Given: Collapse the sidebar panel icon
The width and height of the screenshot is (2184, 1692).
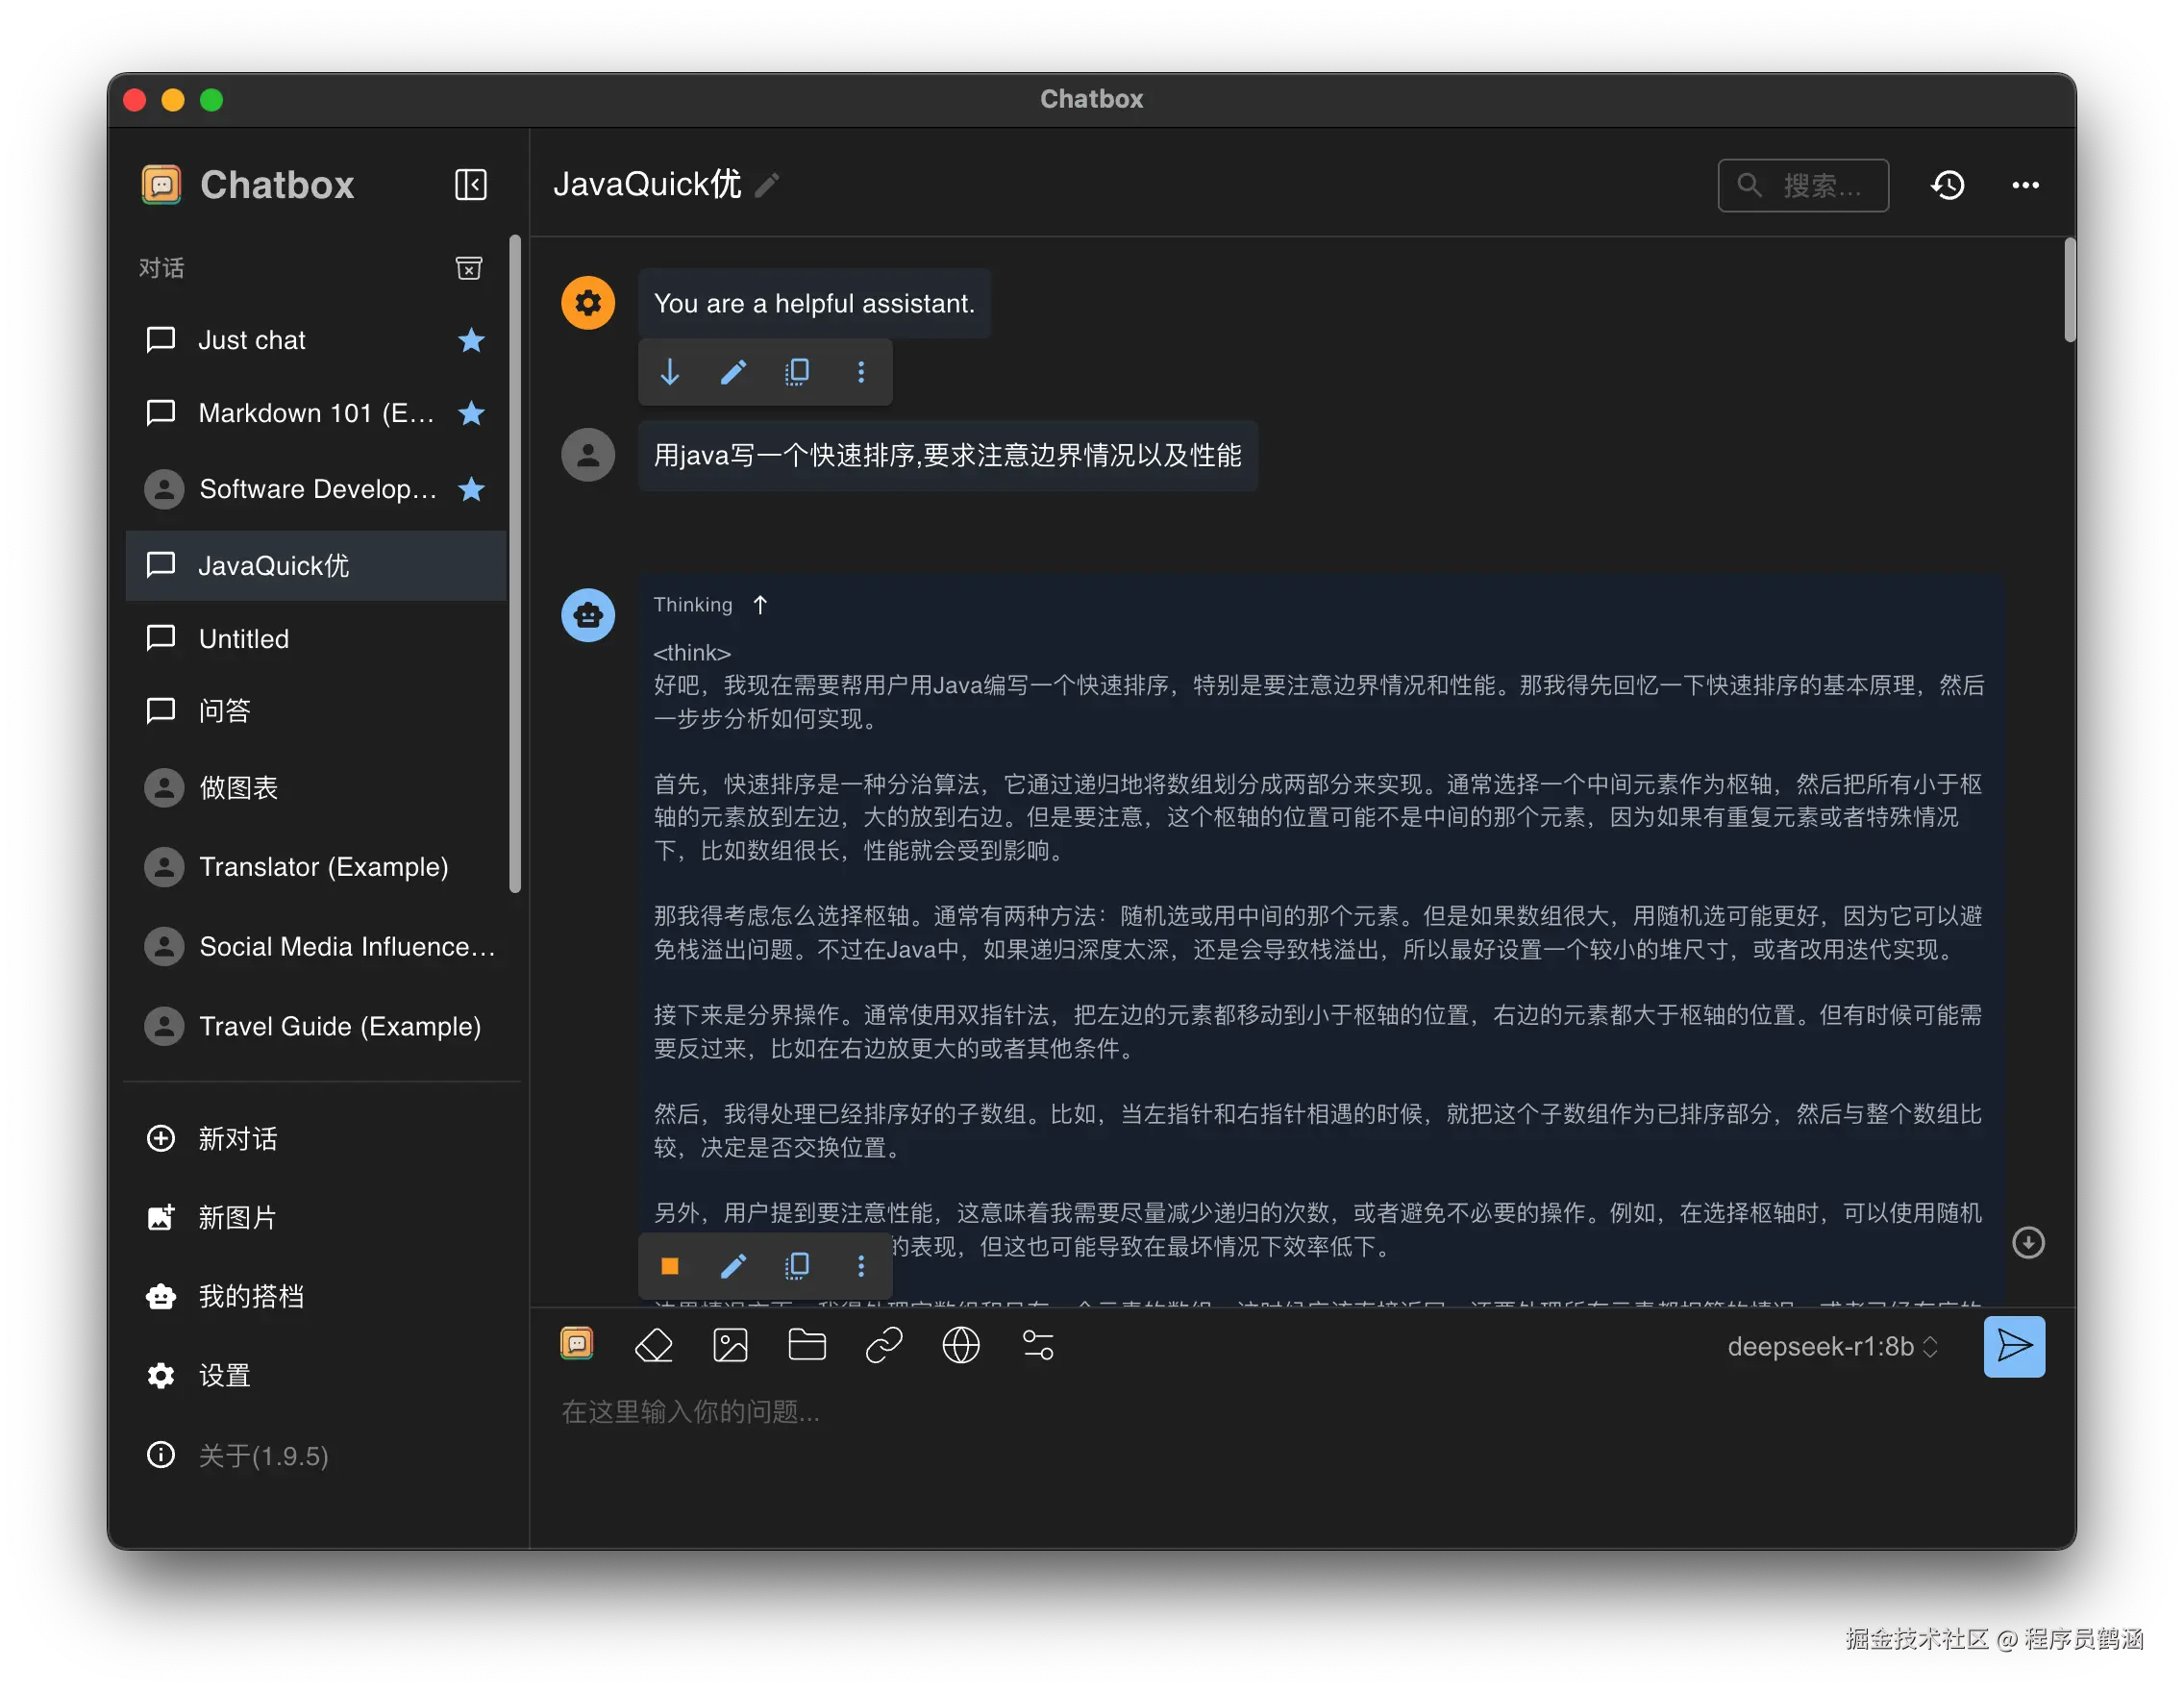Looking at the screenshot, I should coord(470,185).
